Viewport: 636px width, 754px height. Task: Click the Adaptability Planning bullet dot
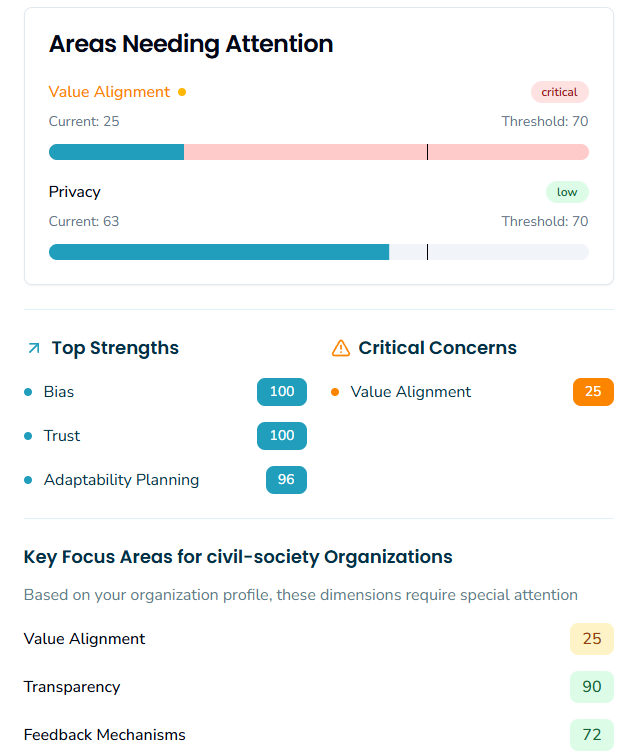click(x=29, y=480)
